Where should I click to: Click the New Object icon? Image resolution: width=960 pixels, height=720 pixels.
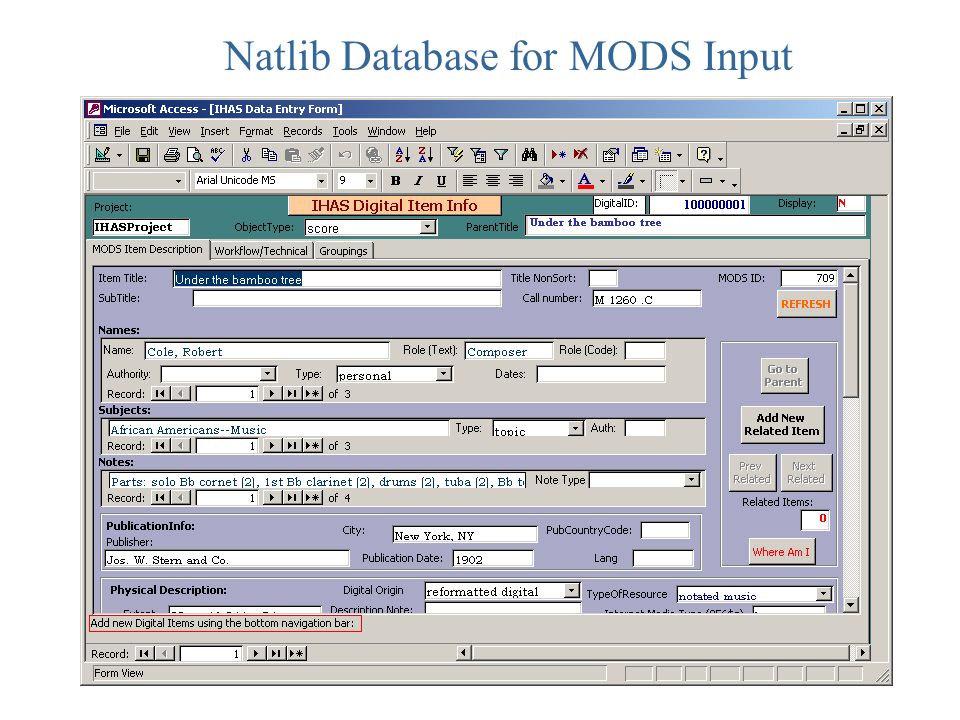tap(663, 156)
